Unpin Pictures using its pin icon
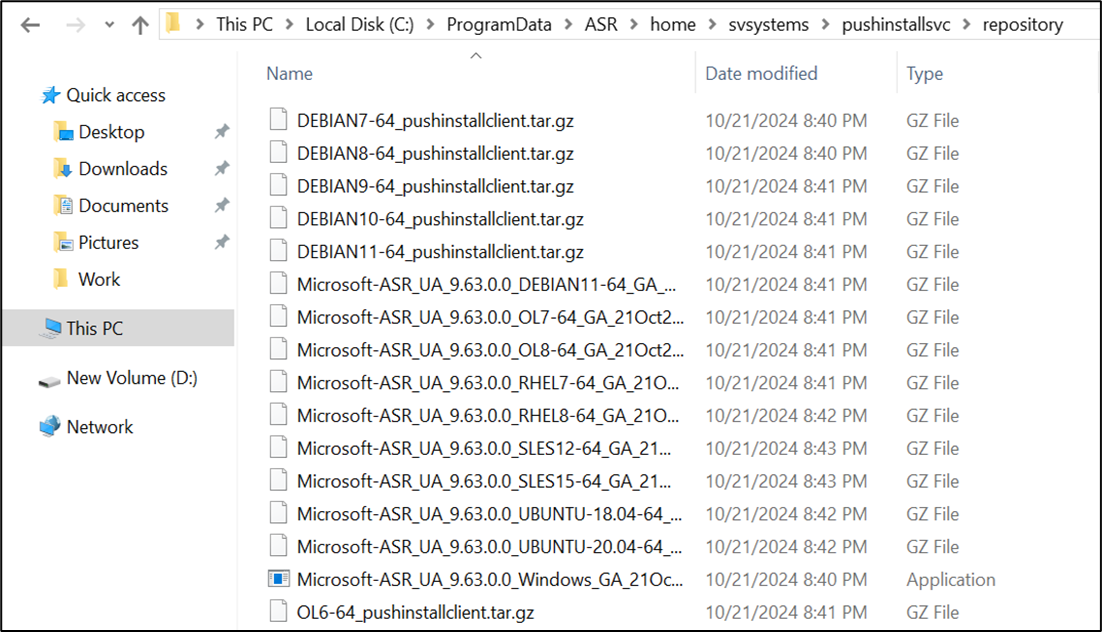 pyautogui.click(x=222, y=243)
